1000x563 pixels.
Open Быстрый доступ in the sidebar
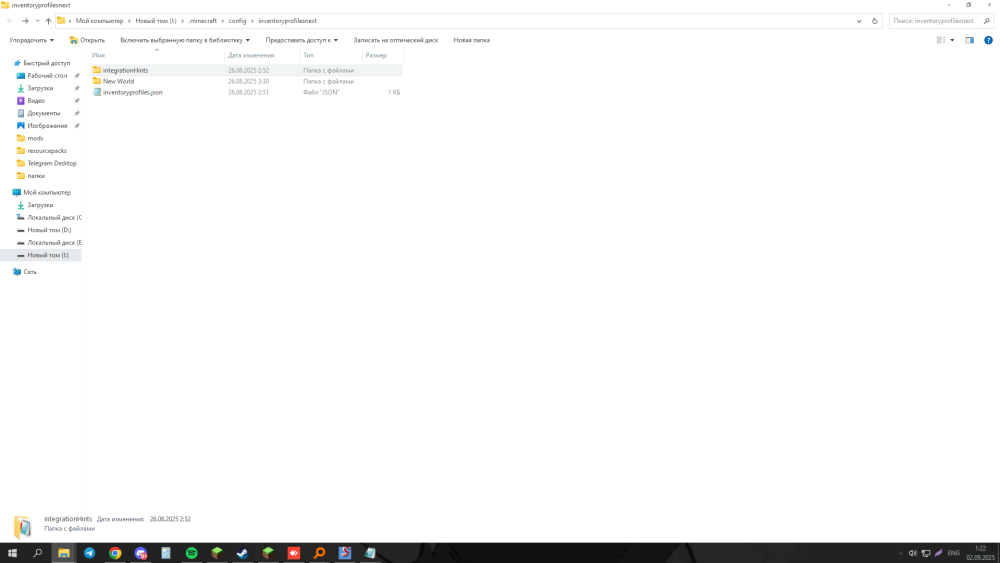pos(47,63)
